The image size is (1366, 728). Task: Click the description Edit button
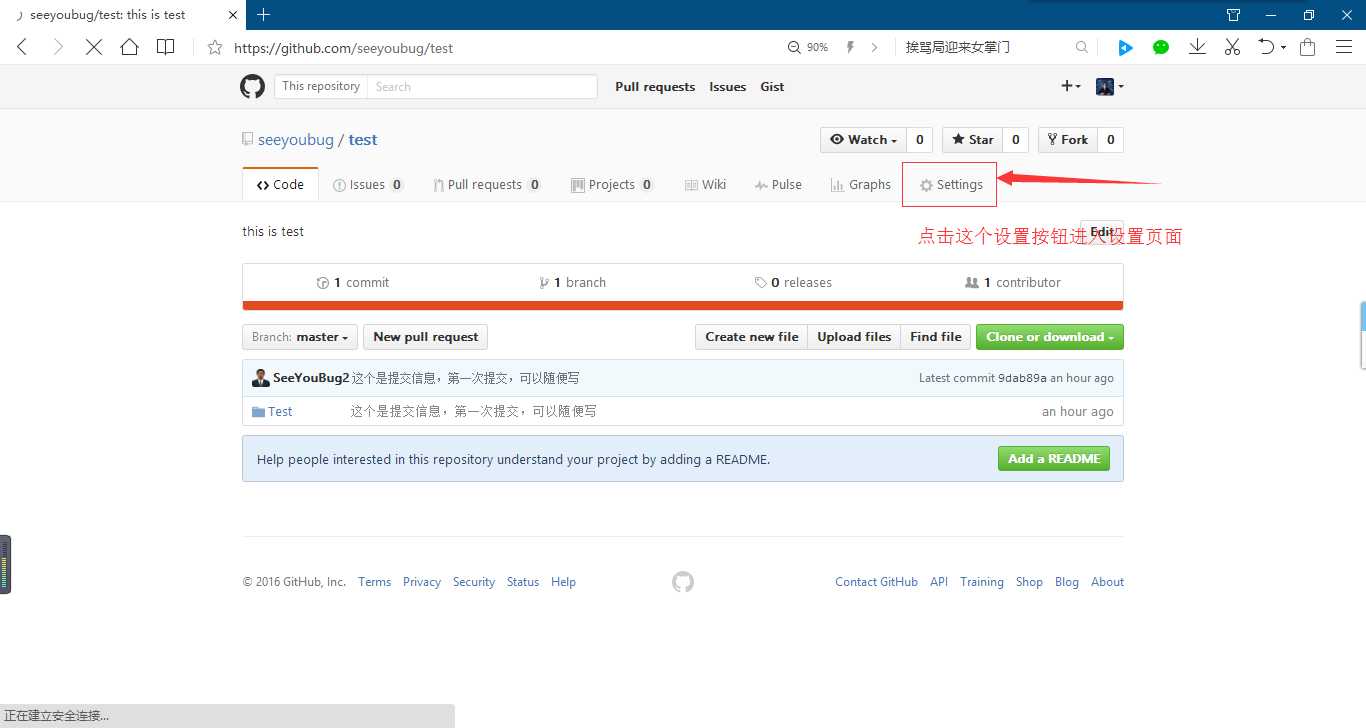click(1102, 232)
